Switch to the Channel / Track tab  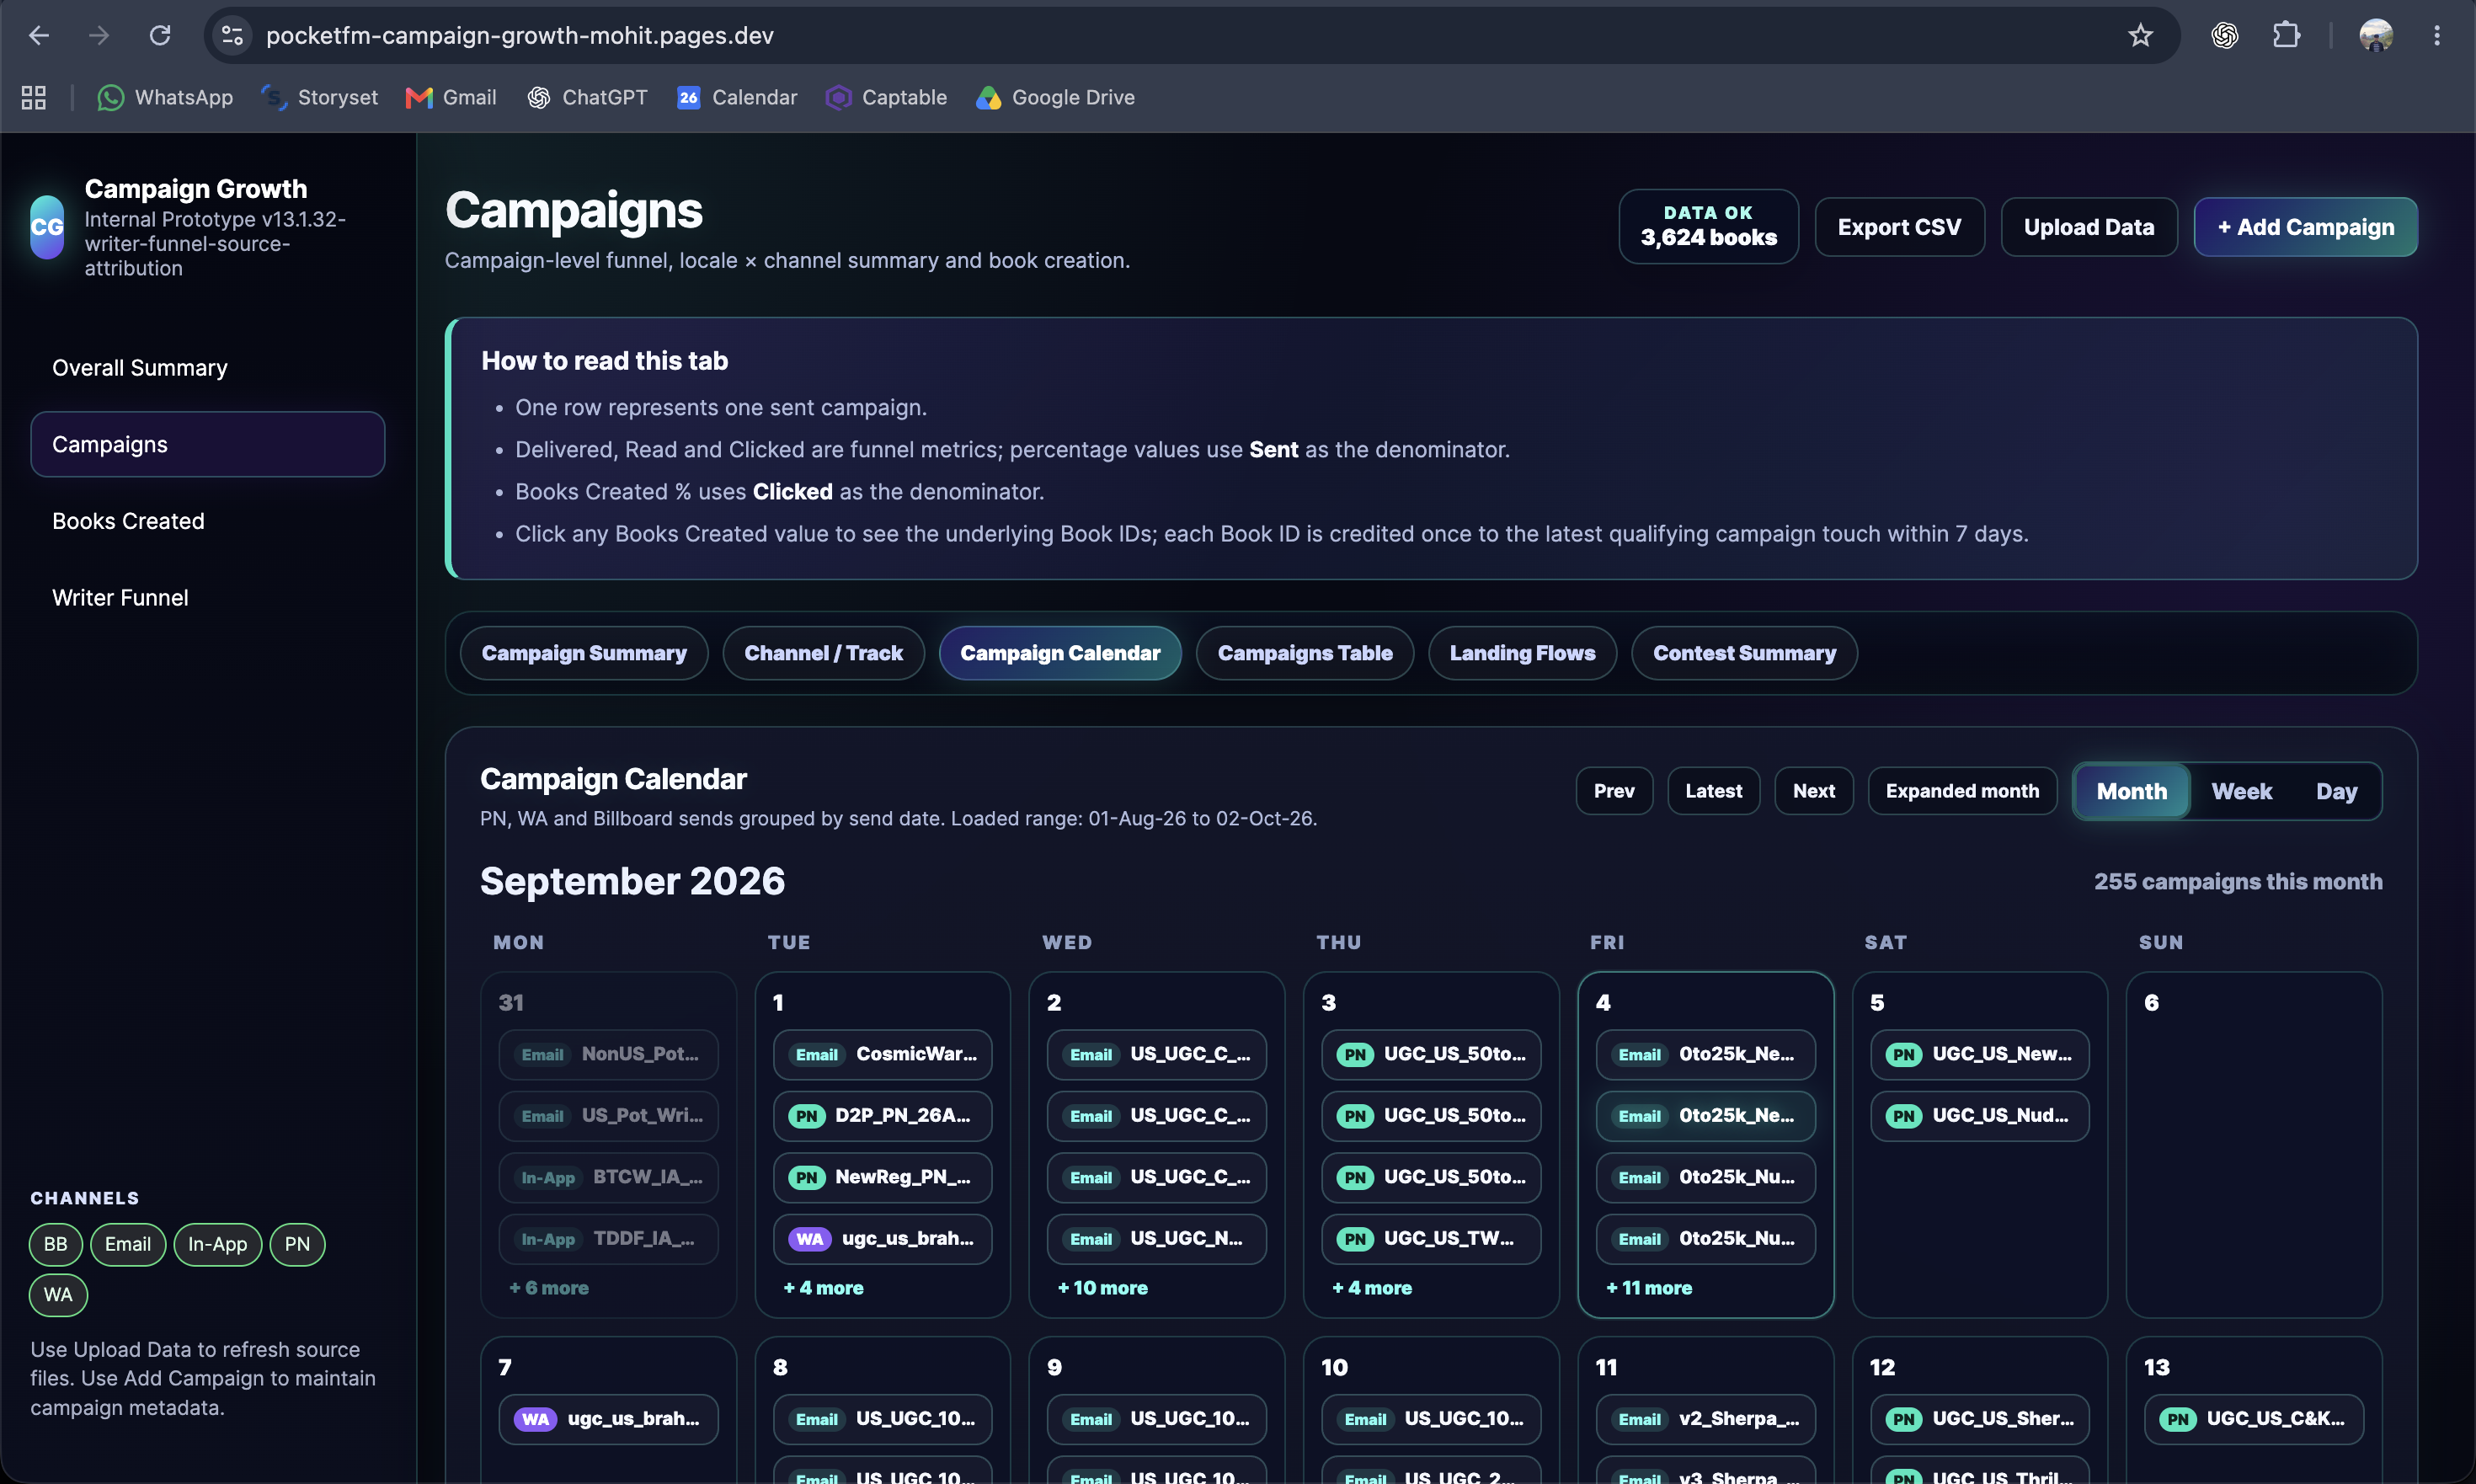coord(823,653)
